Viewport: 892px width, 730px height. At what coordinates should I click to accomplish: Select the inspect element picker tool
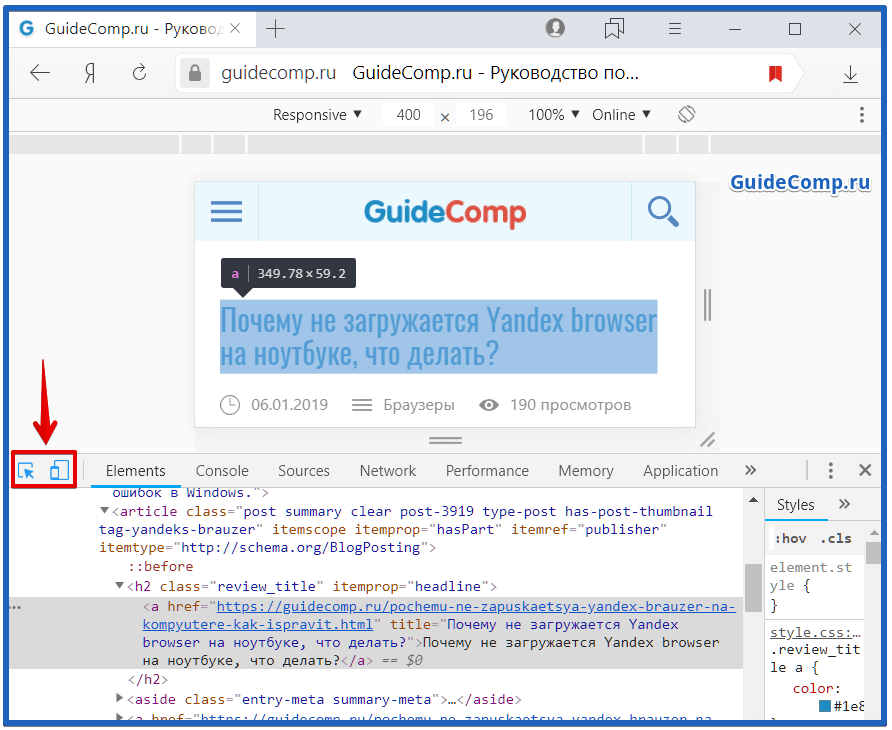click(x=27, y=471)
